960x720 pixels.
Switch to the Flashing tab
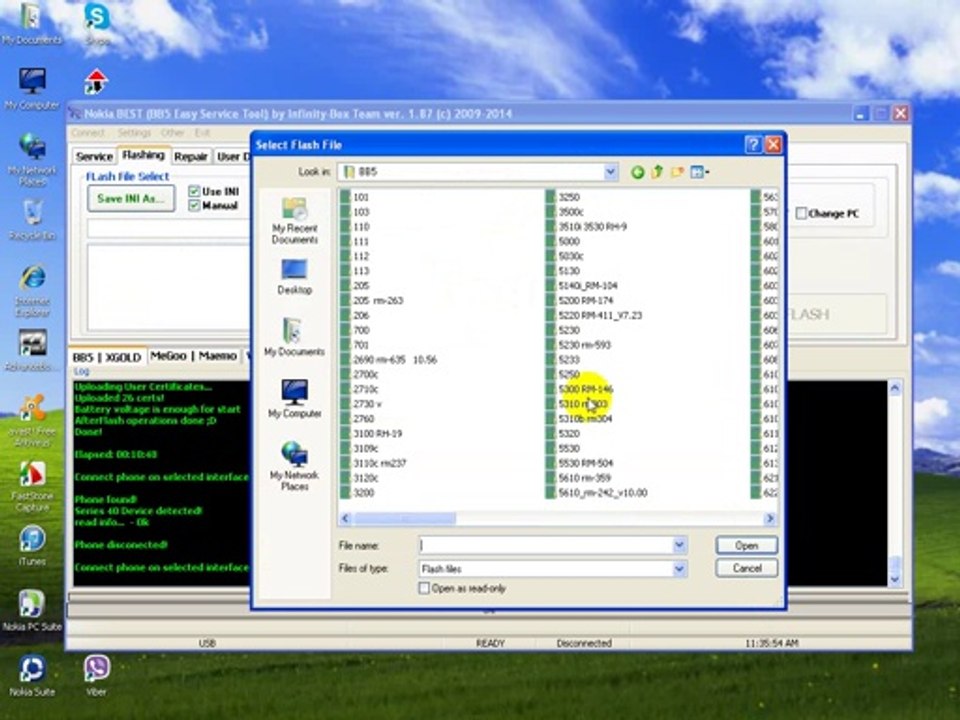[x=143, y=155]
